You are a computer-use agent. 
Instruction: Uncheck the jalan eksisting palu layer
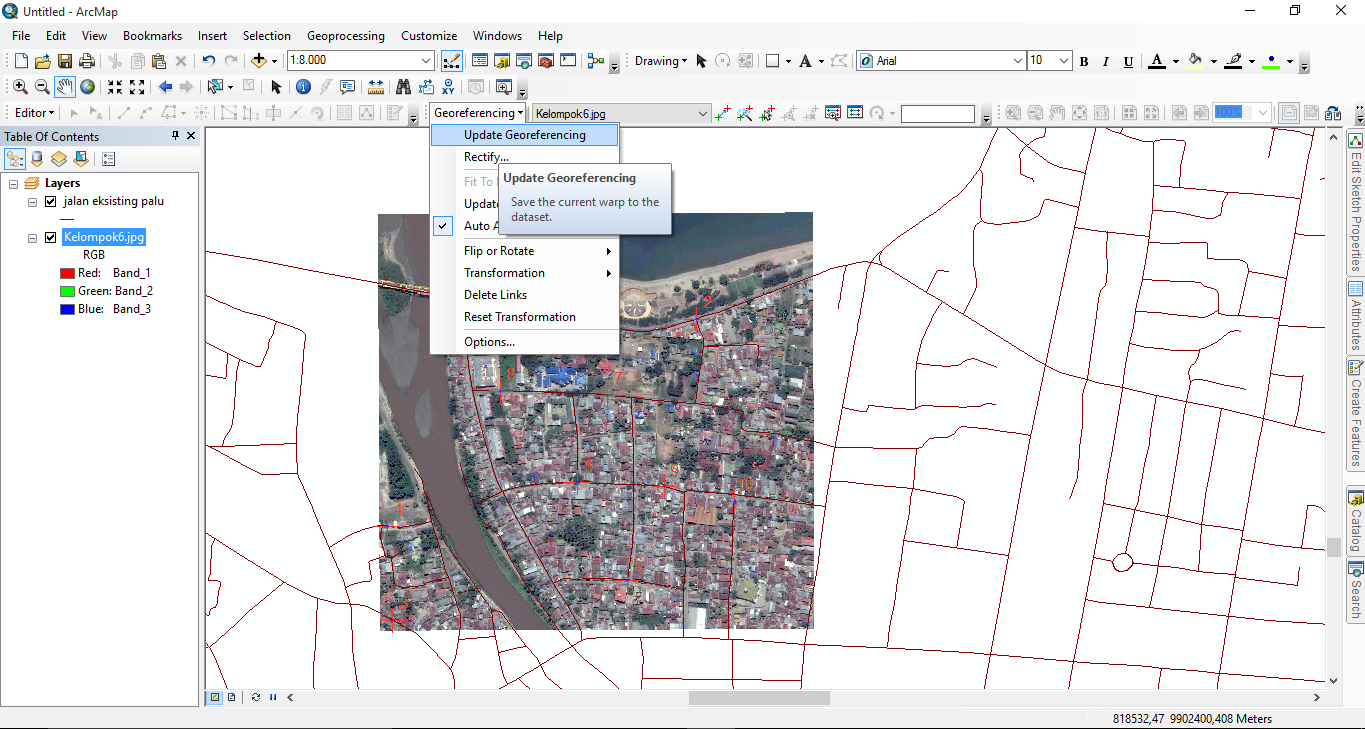tap(51, 201)
